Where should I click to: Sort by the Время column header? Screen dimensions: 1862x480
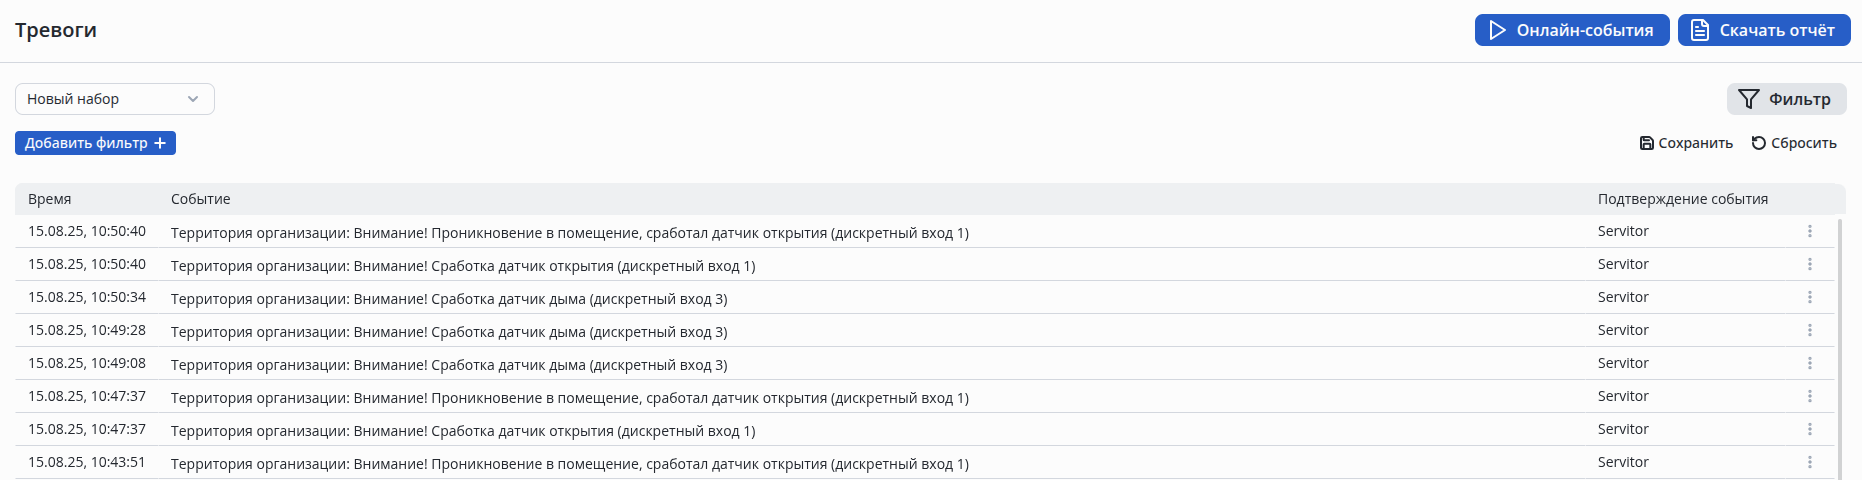[x=49, y=199]
